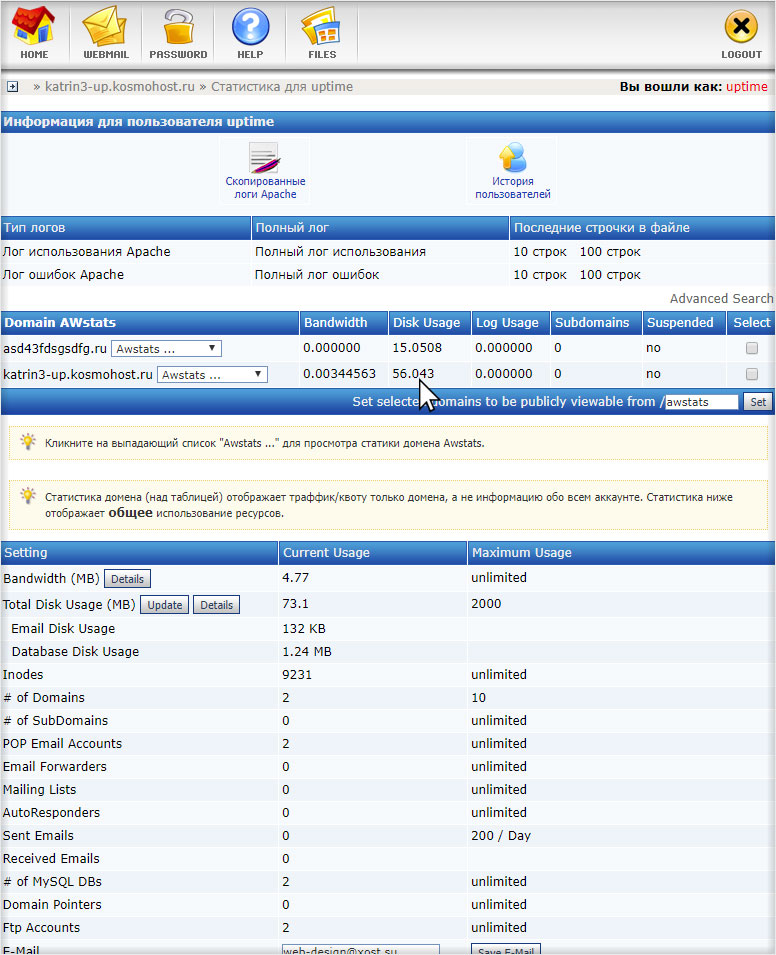Click the Лог ошибок Apache row label
The width and height of the screenshot is (776, 955).
coord(63,275)
